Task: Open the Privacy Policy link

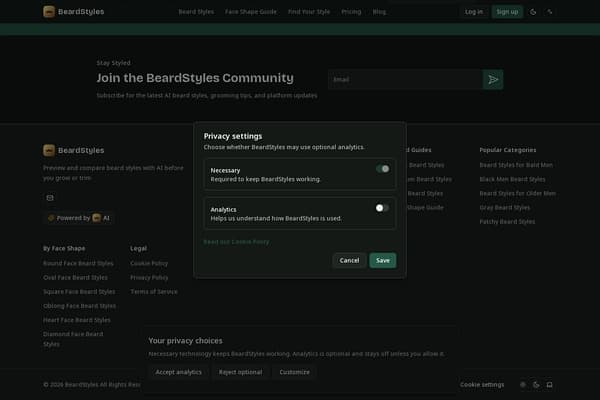Action: pos(149,278)
